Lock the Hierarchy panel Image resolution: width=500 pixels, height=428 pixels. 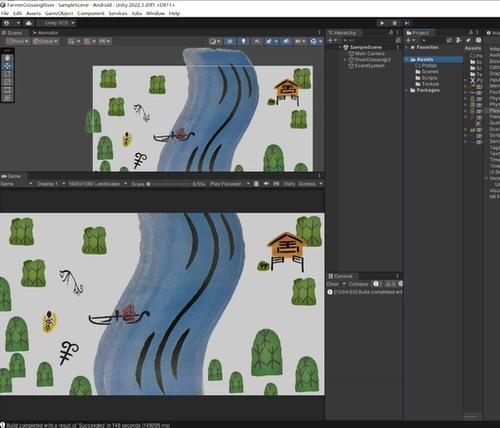[x=391, y=33]
